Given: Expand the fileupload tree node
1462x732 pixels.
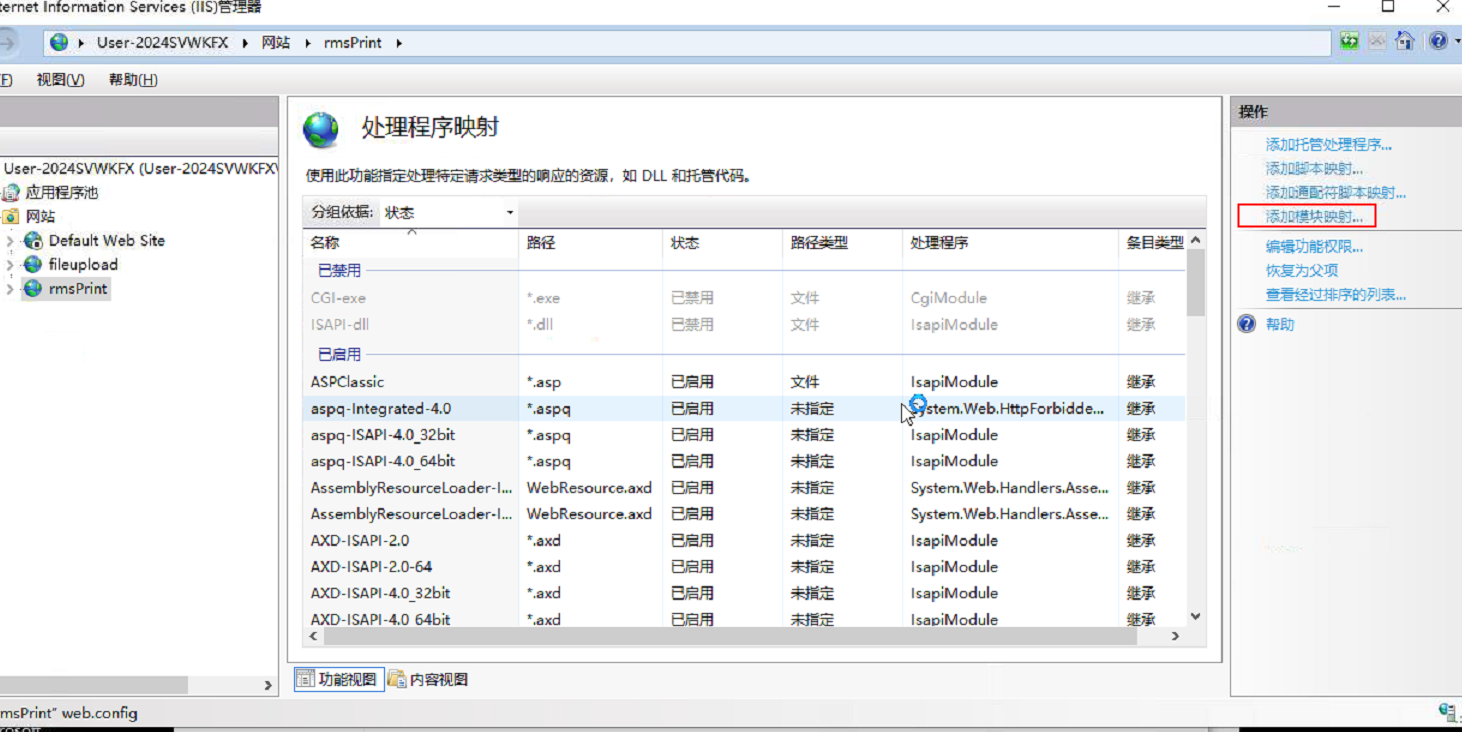Looking at the screenshot, I should click(10, 265).
